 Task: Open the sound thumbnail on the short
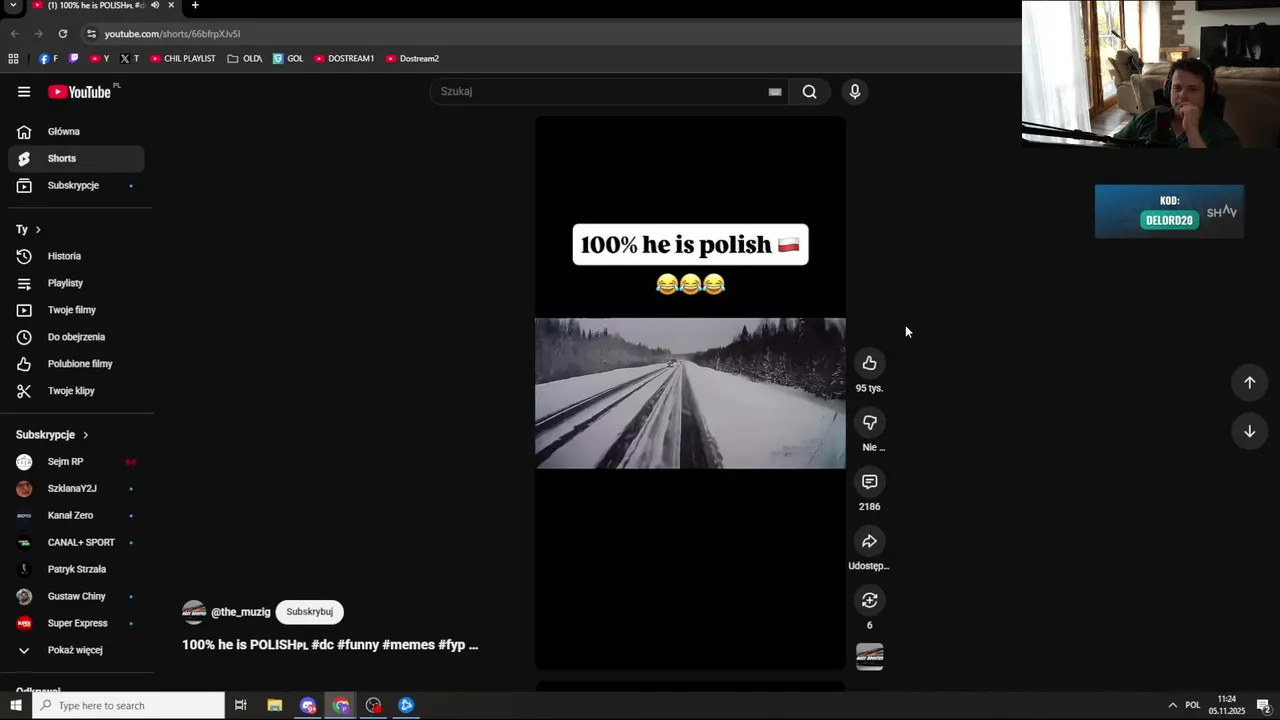point(870,656)
